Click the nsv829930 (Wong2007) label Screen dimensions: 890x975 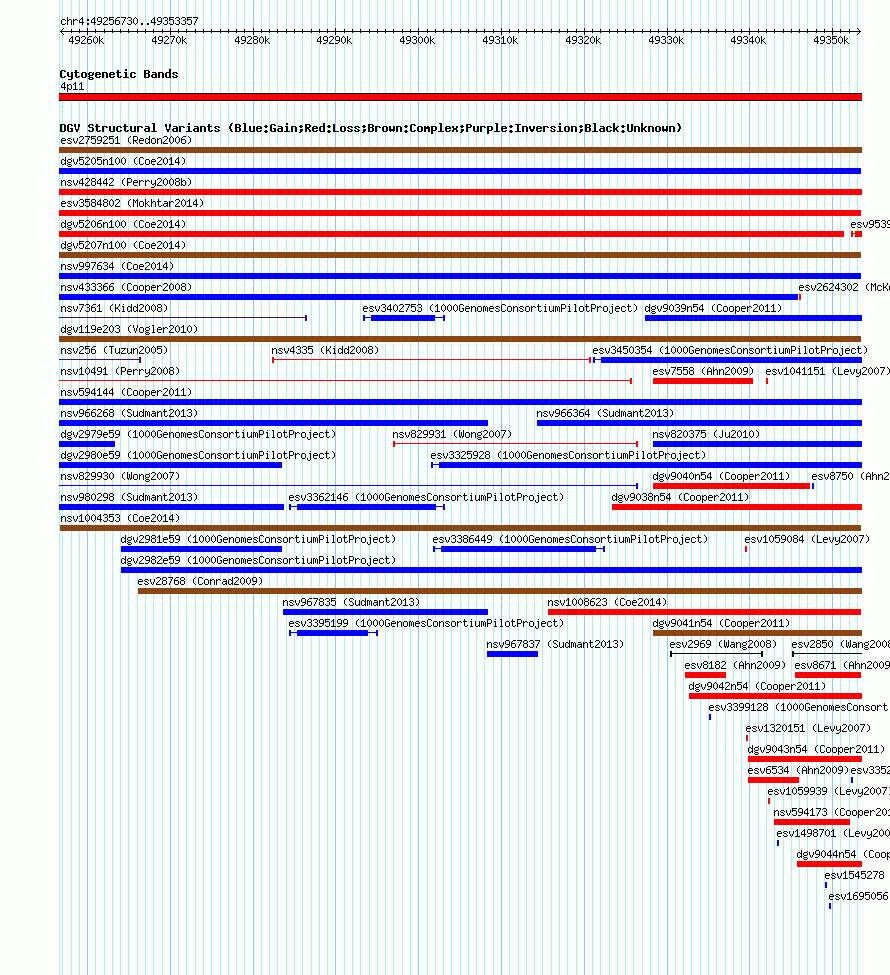120,476
